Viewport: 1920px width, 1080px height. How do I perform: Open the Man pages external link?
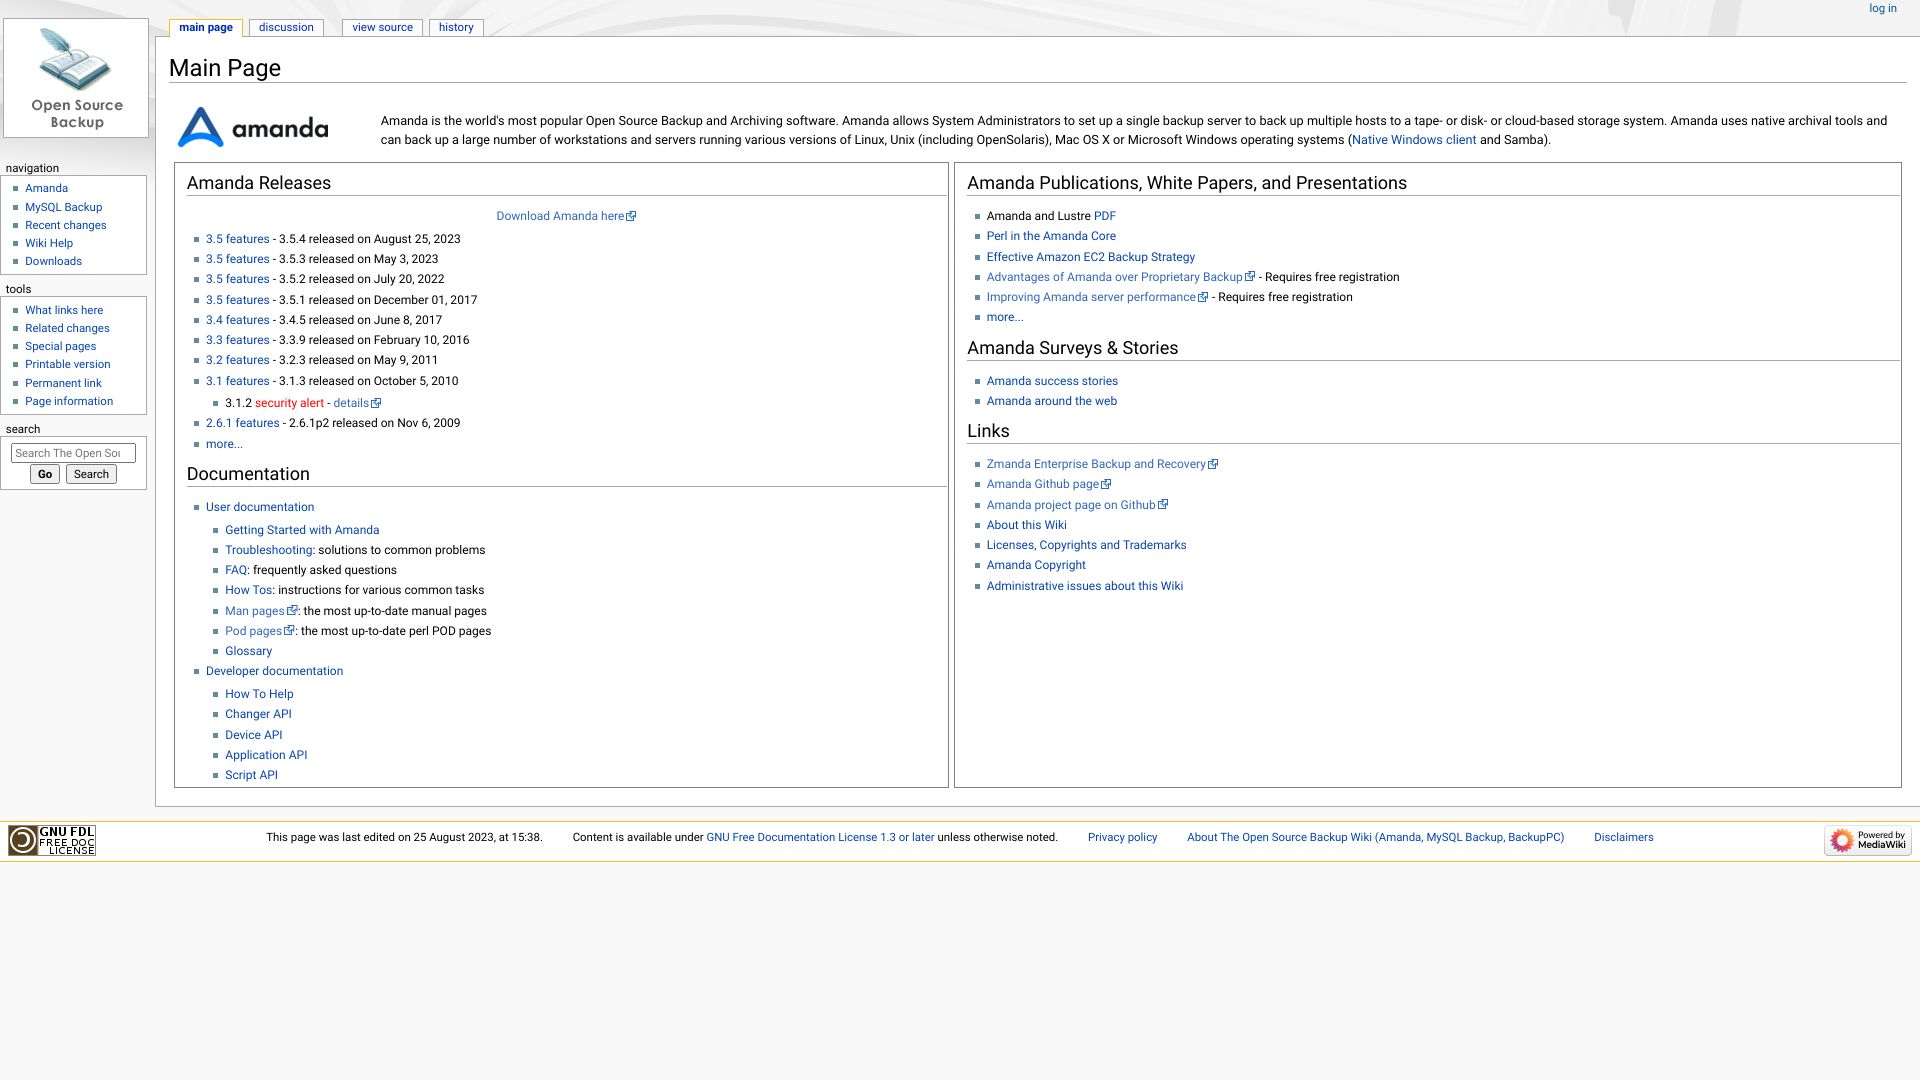(261, 612)
